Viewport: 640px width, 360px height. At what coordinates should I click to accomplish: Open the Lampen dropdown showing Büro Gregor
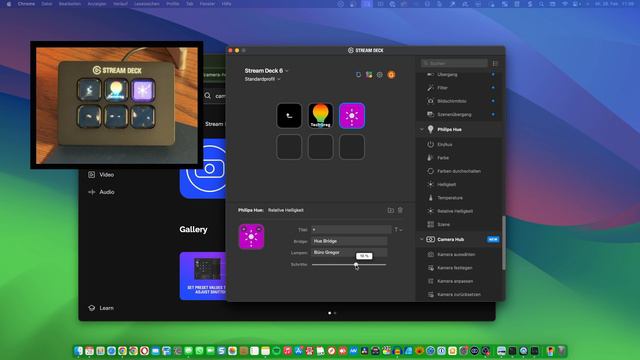pyautogui.click(x=349, y=253)
